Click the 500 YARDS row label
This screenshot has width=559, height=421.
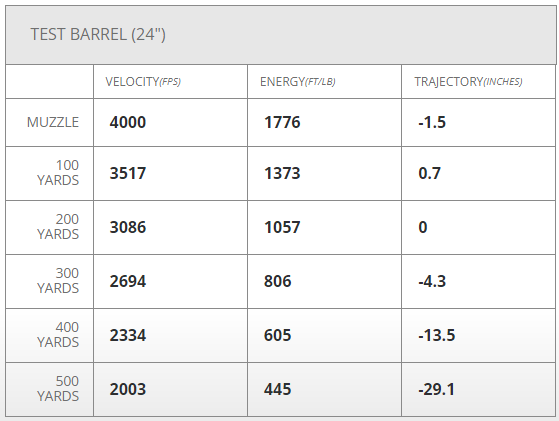click(x=58, y=389)
